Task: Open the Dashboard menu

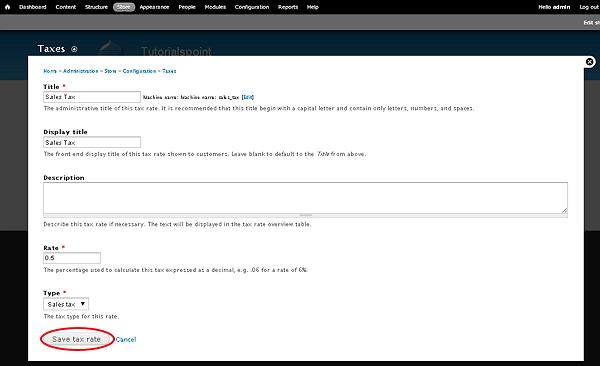Action: point(33,7)
